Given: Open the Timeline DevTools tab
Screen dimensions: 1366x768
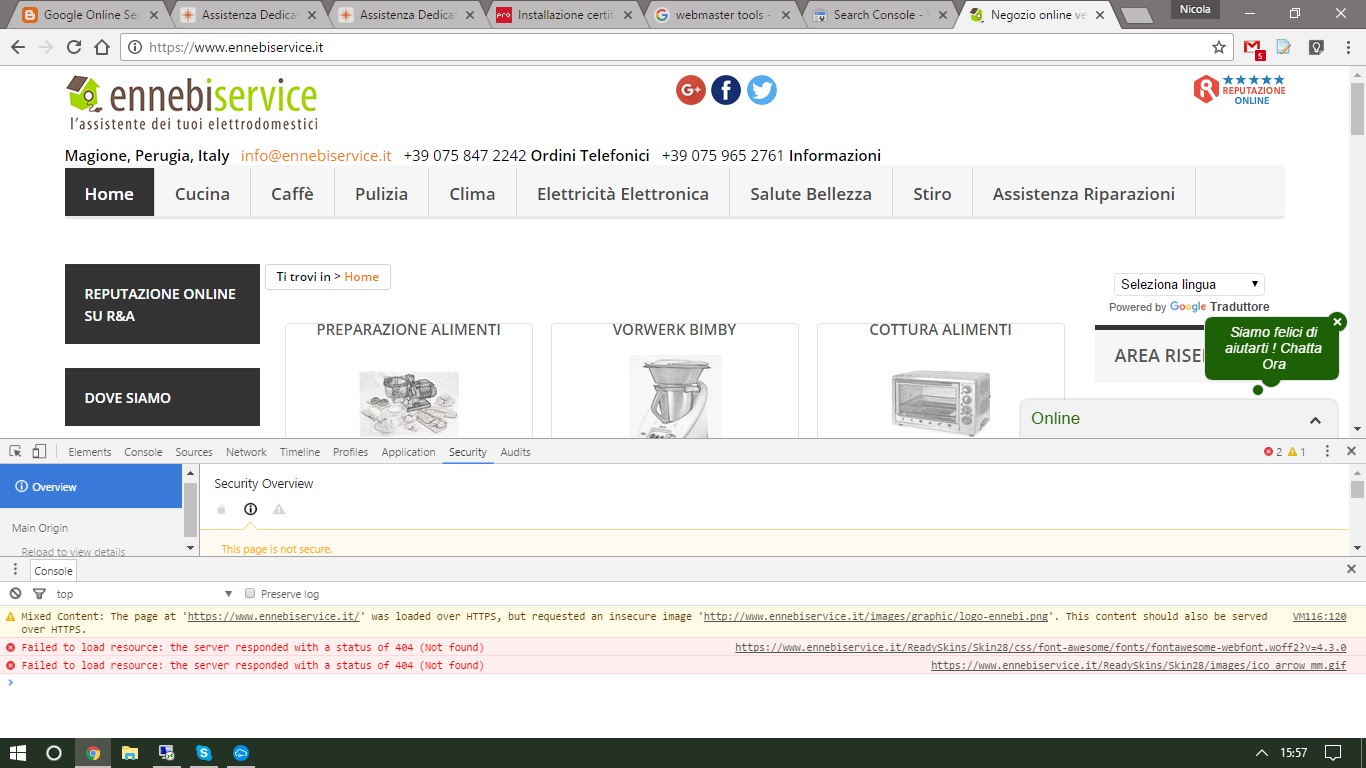Looking at the screenshot, I should [x=300, y=452].
